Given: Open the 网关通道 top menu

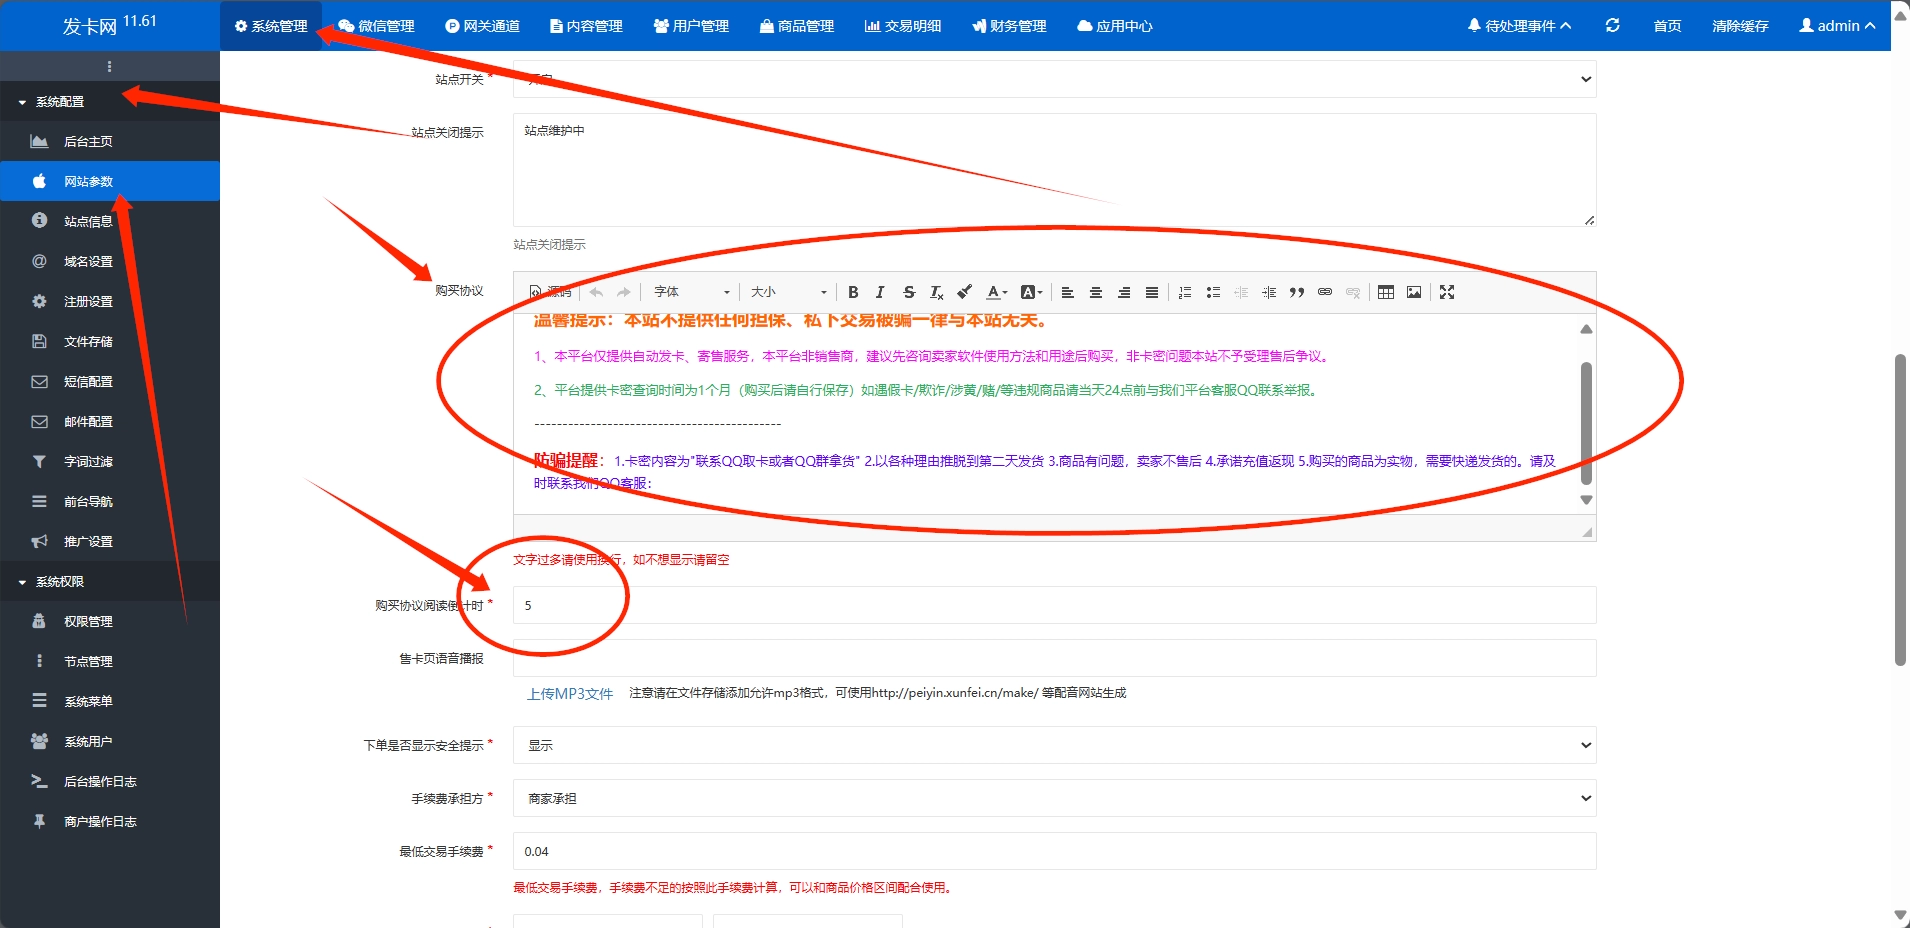Looking at the screenshot, I should coord(482,26).
